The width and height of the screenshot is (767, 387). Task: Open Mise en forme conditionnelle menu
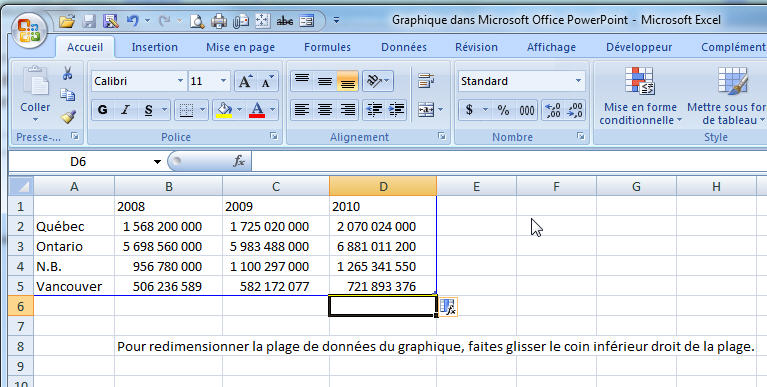click(640, 96)
